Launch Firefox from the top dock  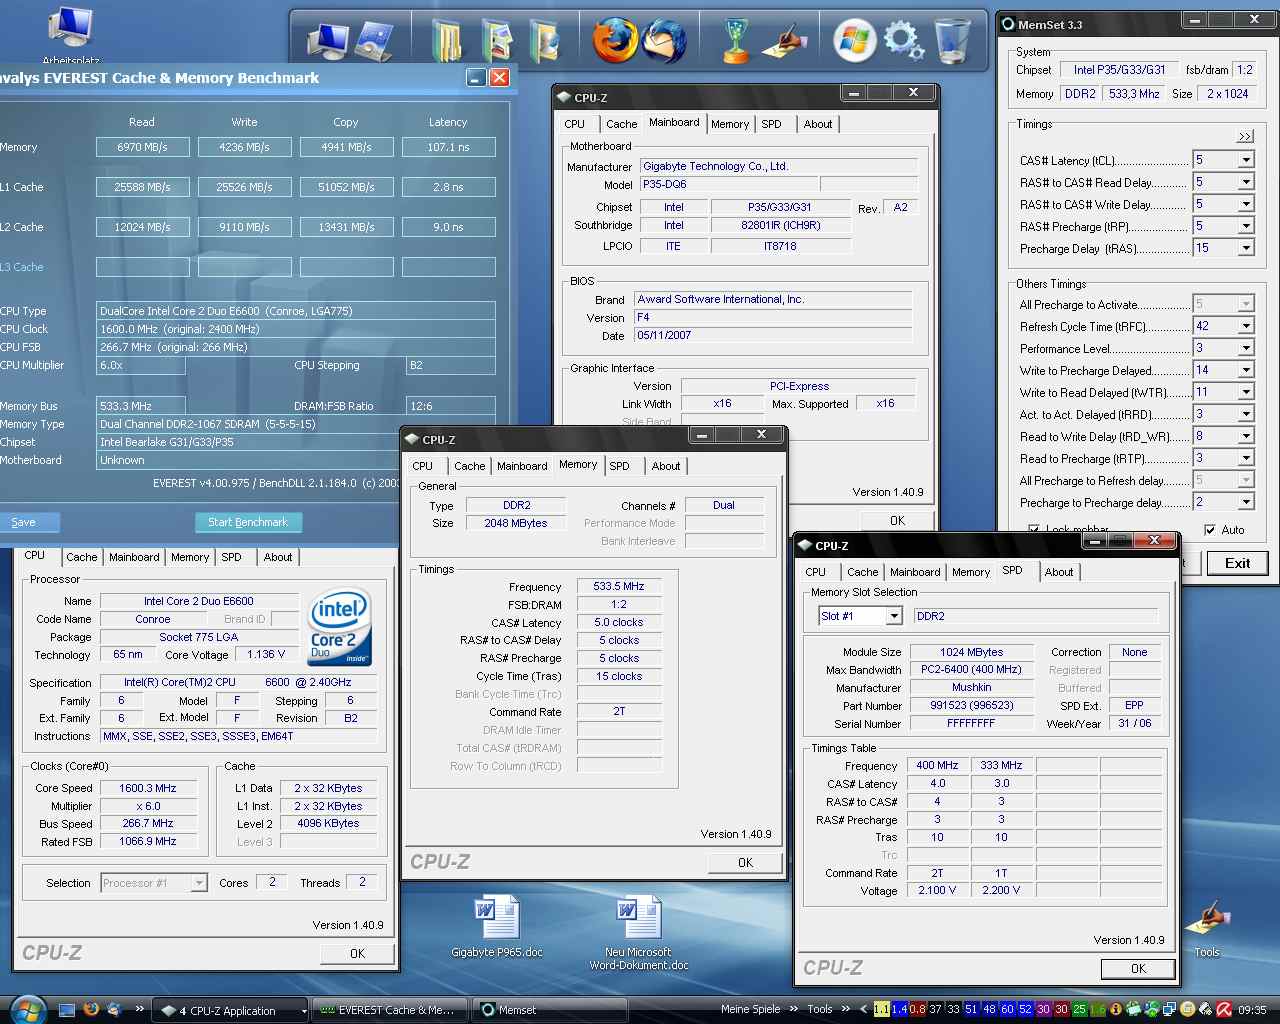[x=614, y=41]
